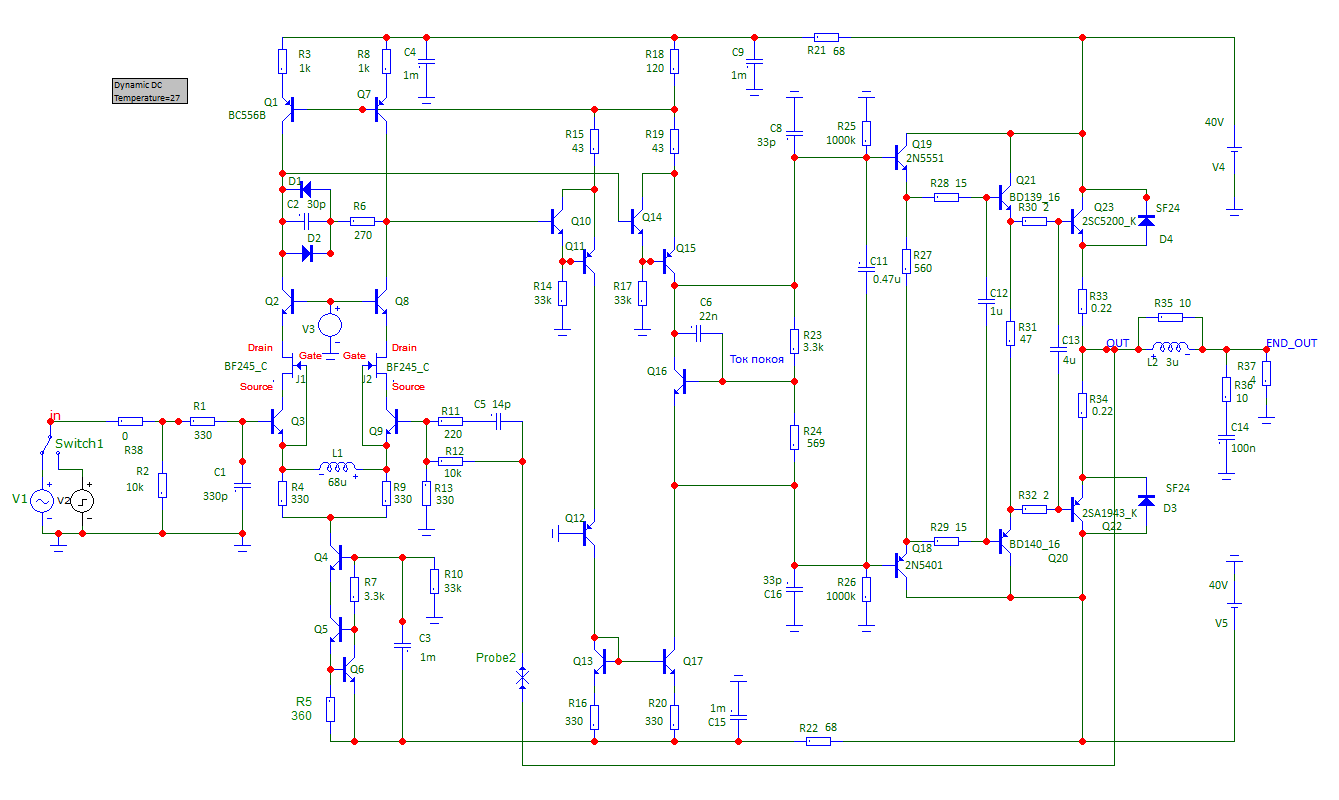Click the 'R31' resistor label
Screen dimensions: 1339x800
pyautogui.click(x=1028, y=327)
